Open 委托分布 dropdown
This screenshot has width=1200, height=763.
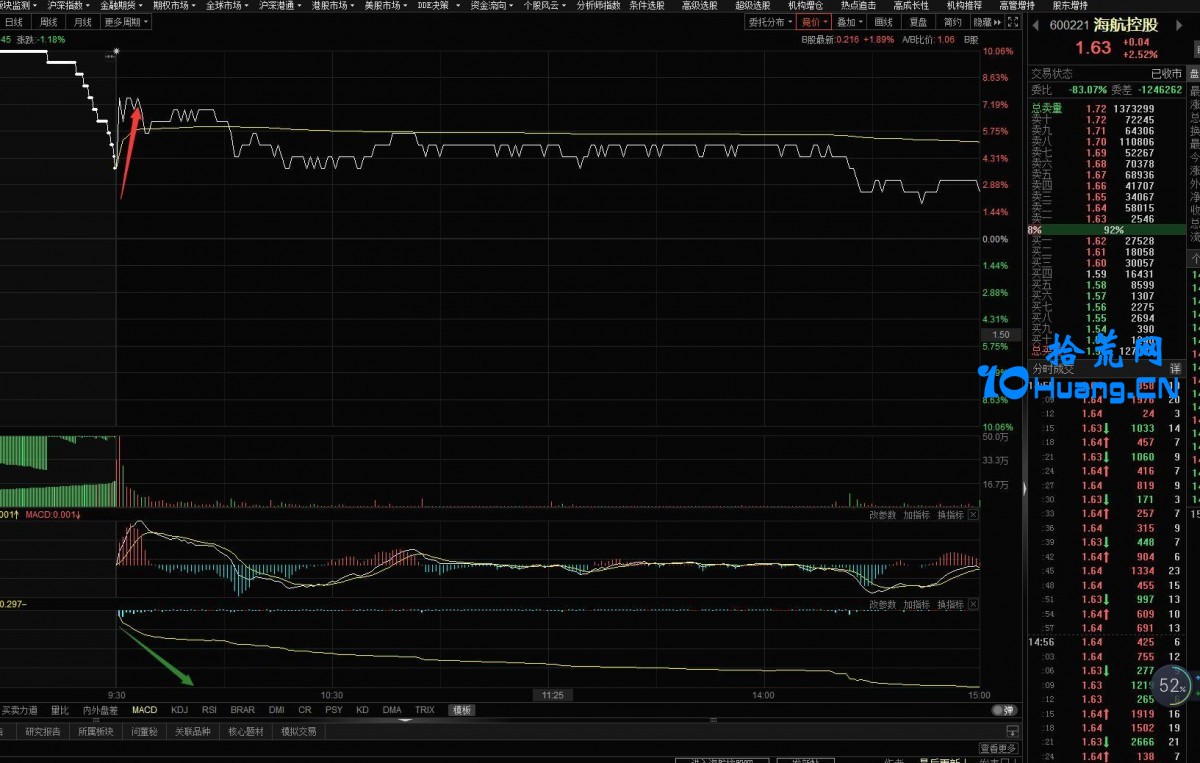pyautogui.click(x=770, y=22)
